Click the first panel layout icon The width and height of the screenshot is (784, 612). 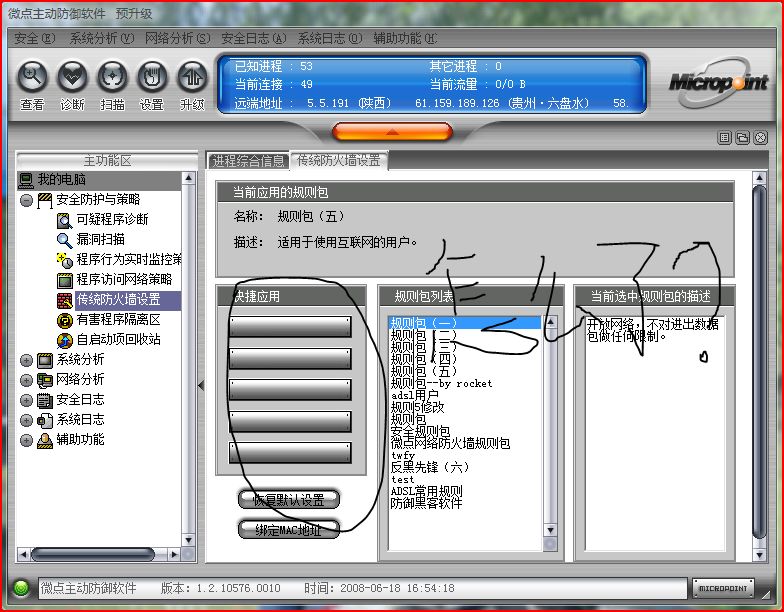(x=724, y=138)
